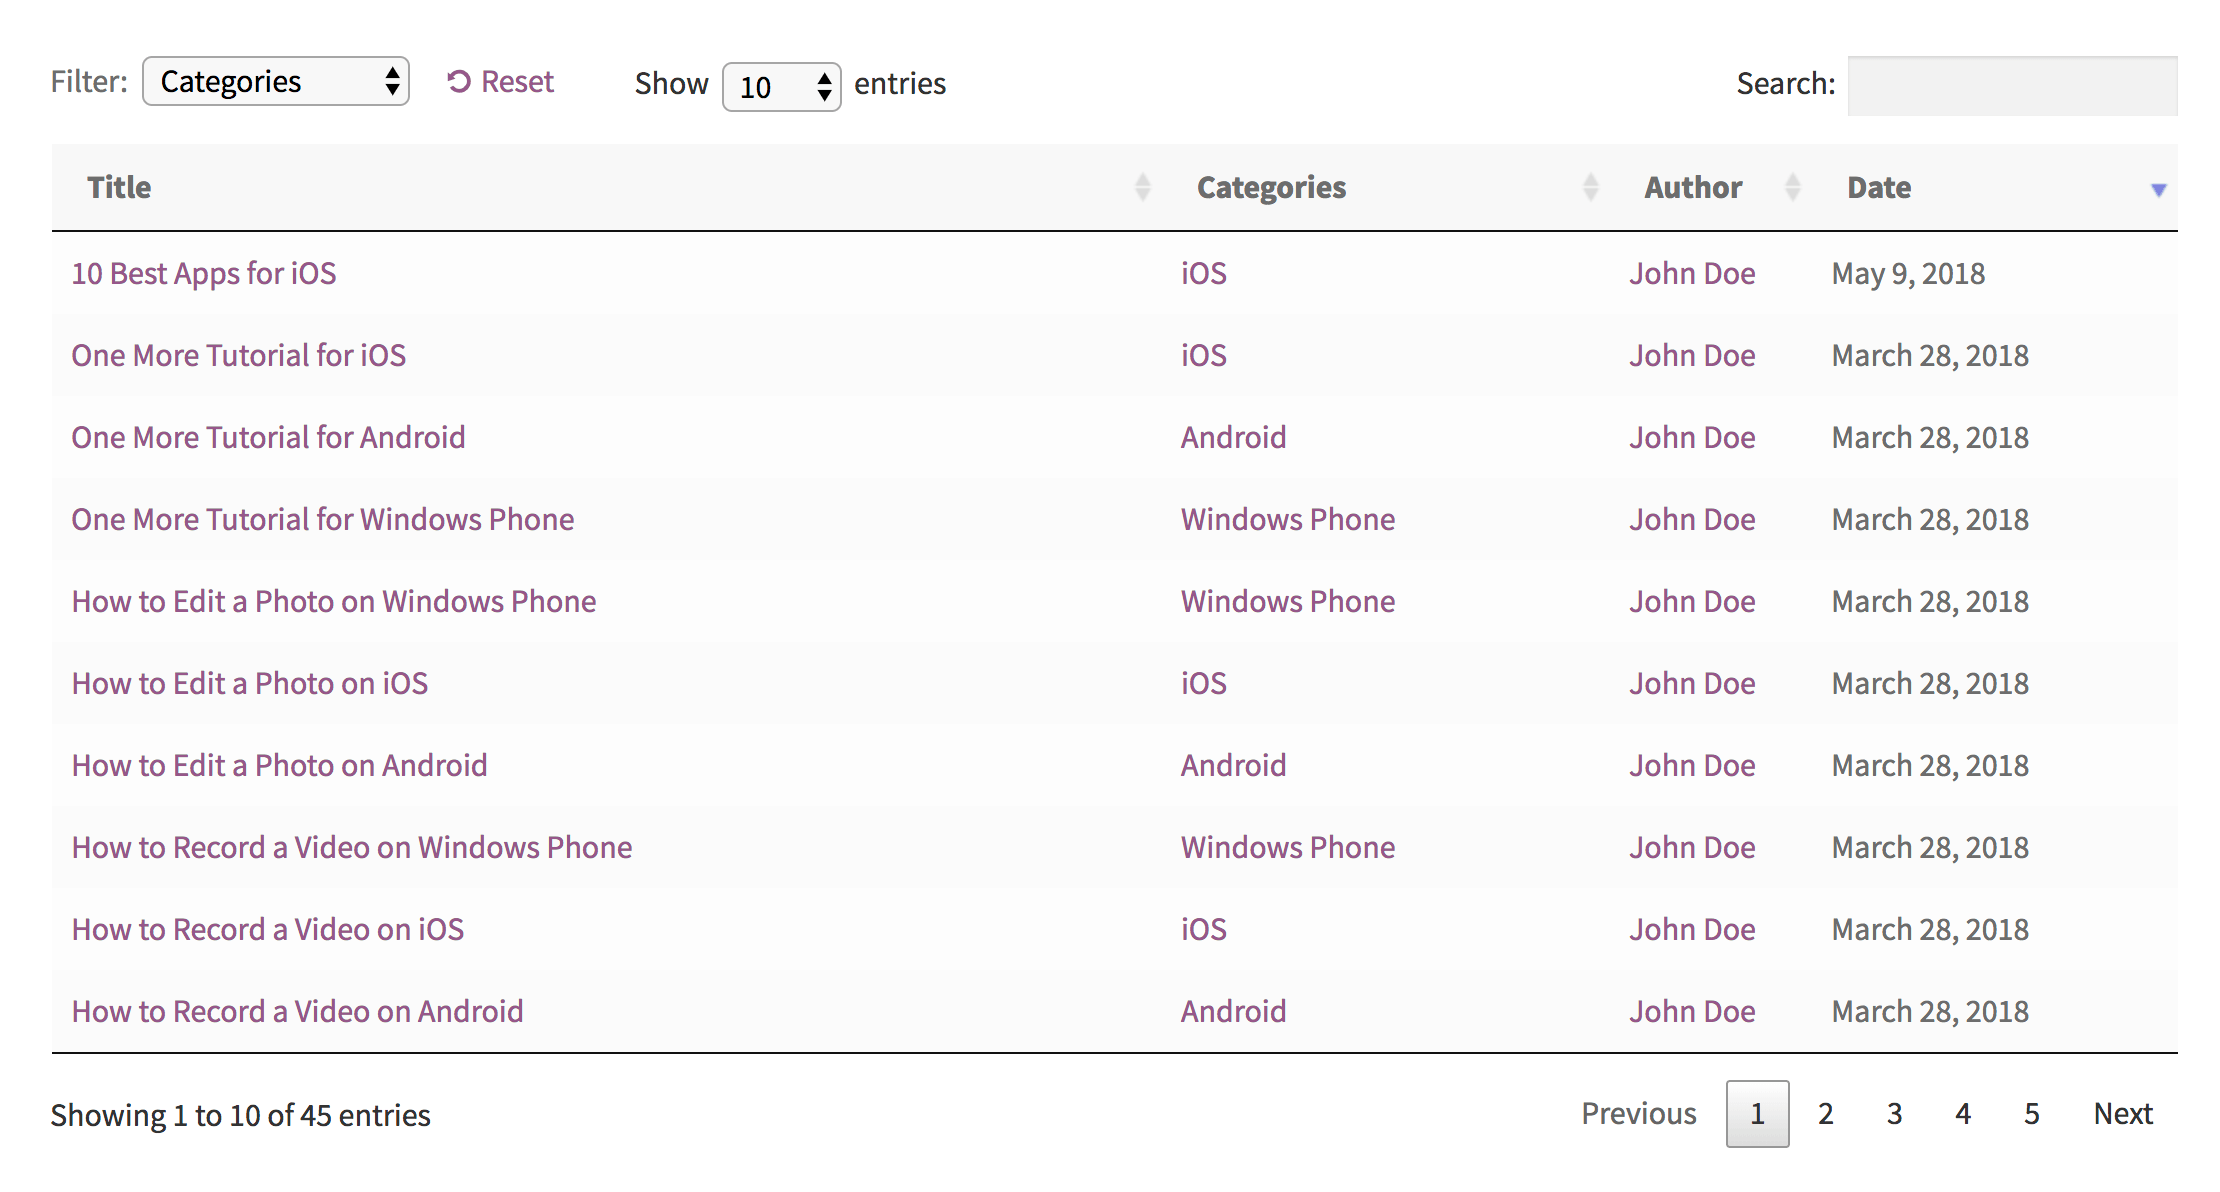This screenshot has height=1192, width=2220.
Task: Change the Show entries count dropdown
Action: pyautogui.click(x=781, y=87)
